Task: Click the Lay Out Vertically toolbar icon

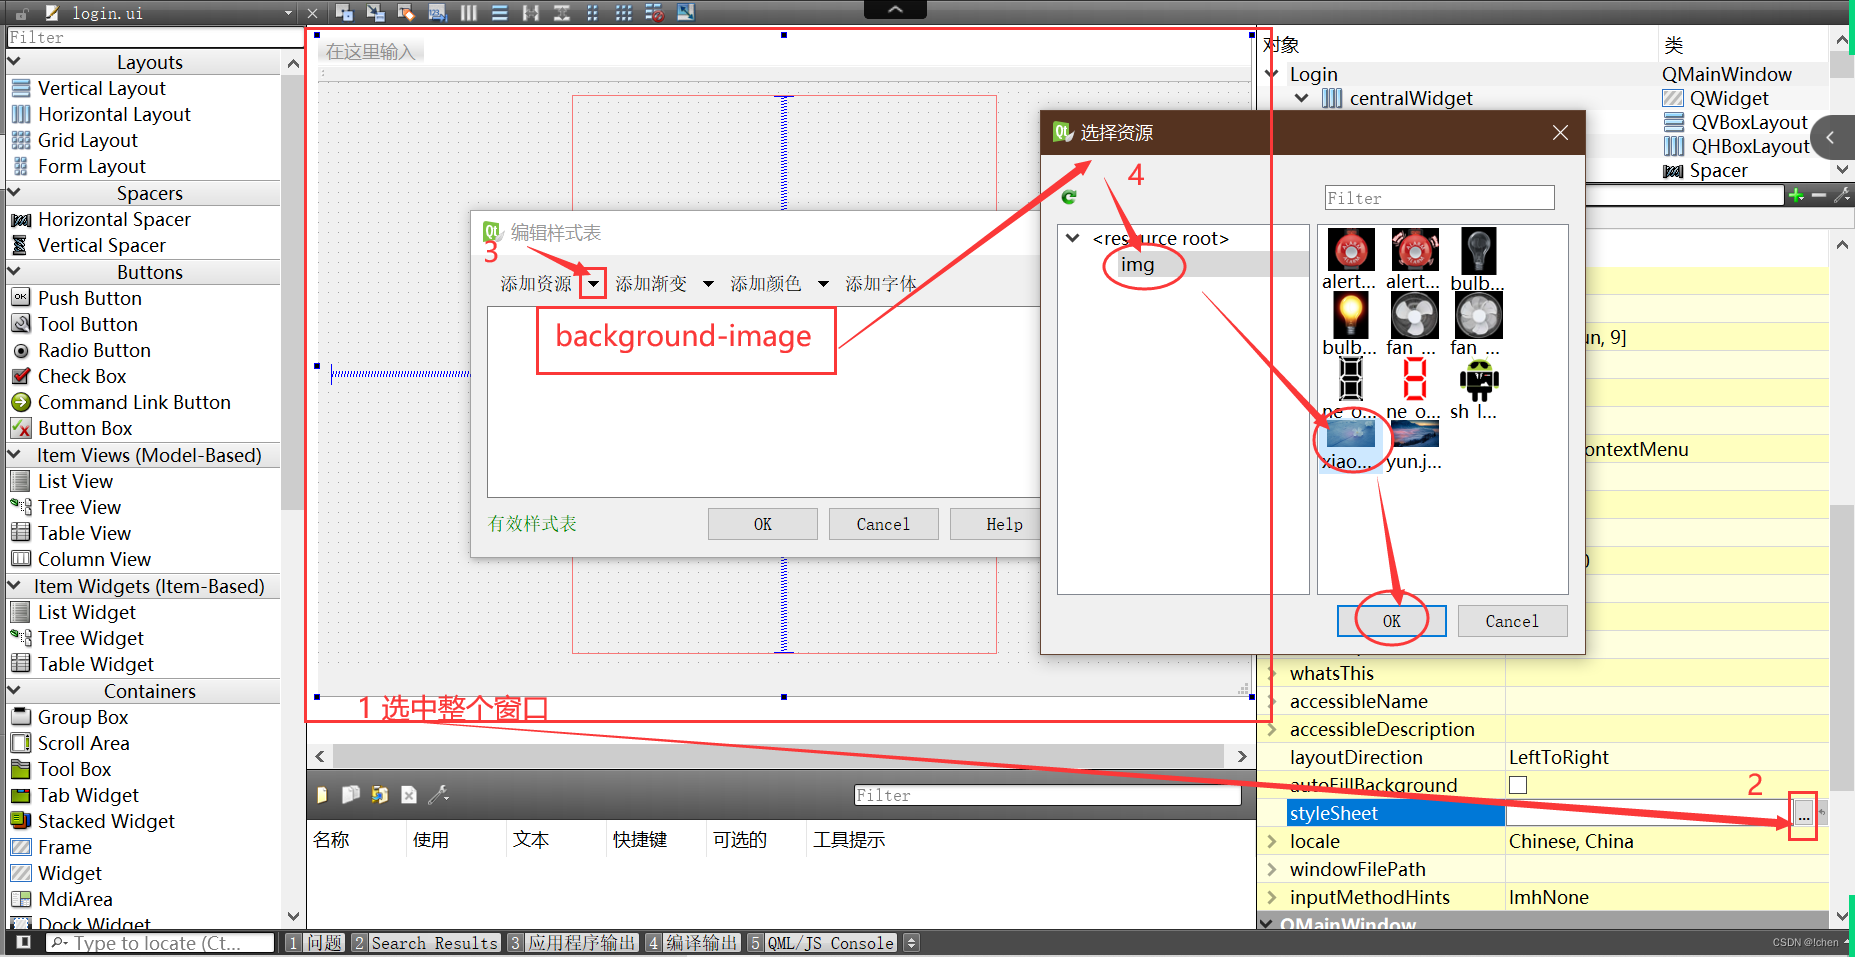Action: (499, 12)
